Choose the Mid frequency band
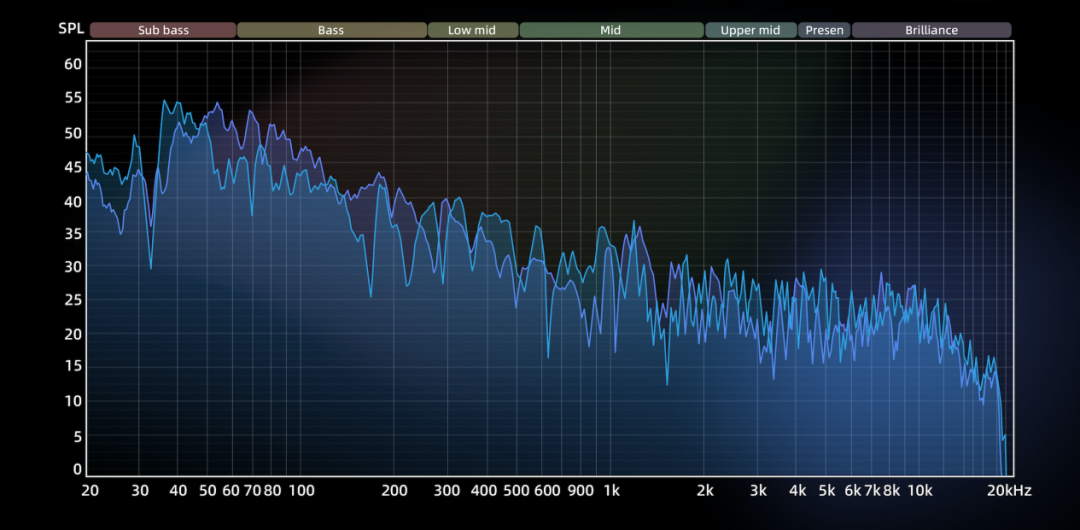The width and height of the screenshot is (1080, 530). click(x=612, y=30)
